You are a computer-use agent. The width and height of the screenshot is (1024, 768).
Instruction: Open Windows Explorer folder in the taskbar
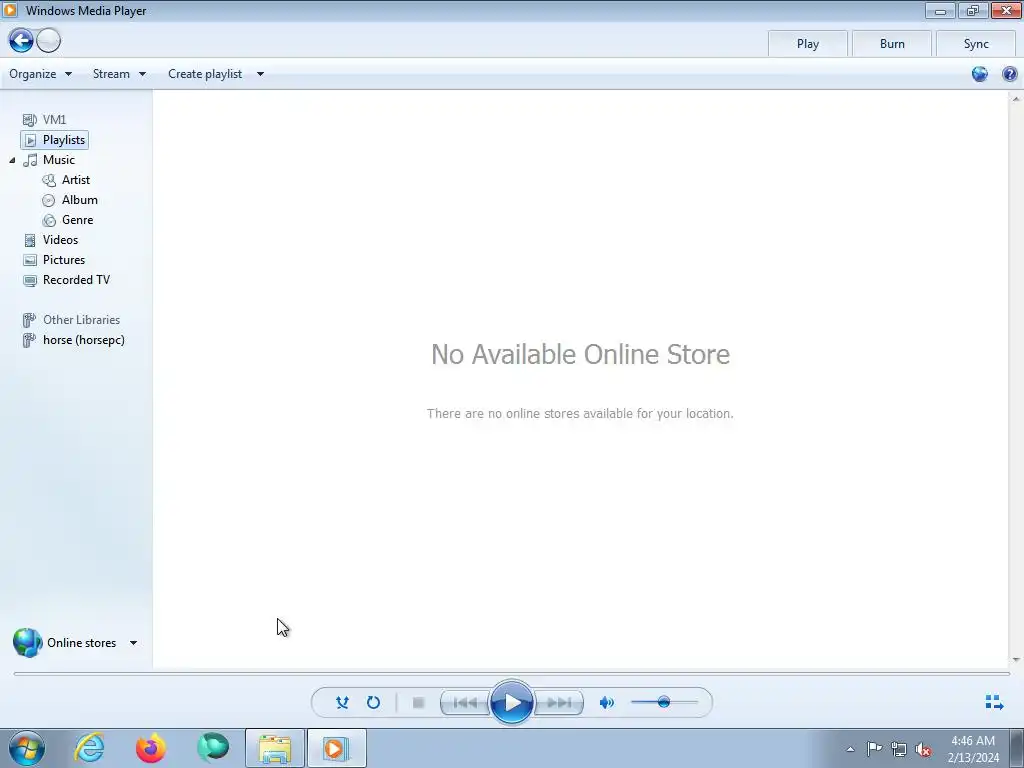point(275,748)
